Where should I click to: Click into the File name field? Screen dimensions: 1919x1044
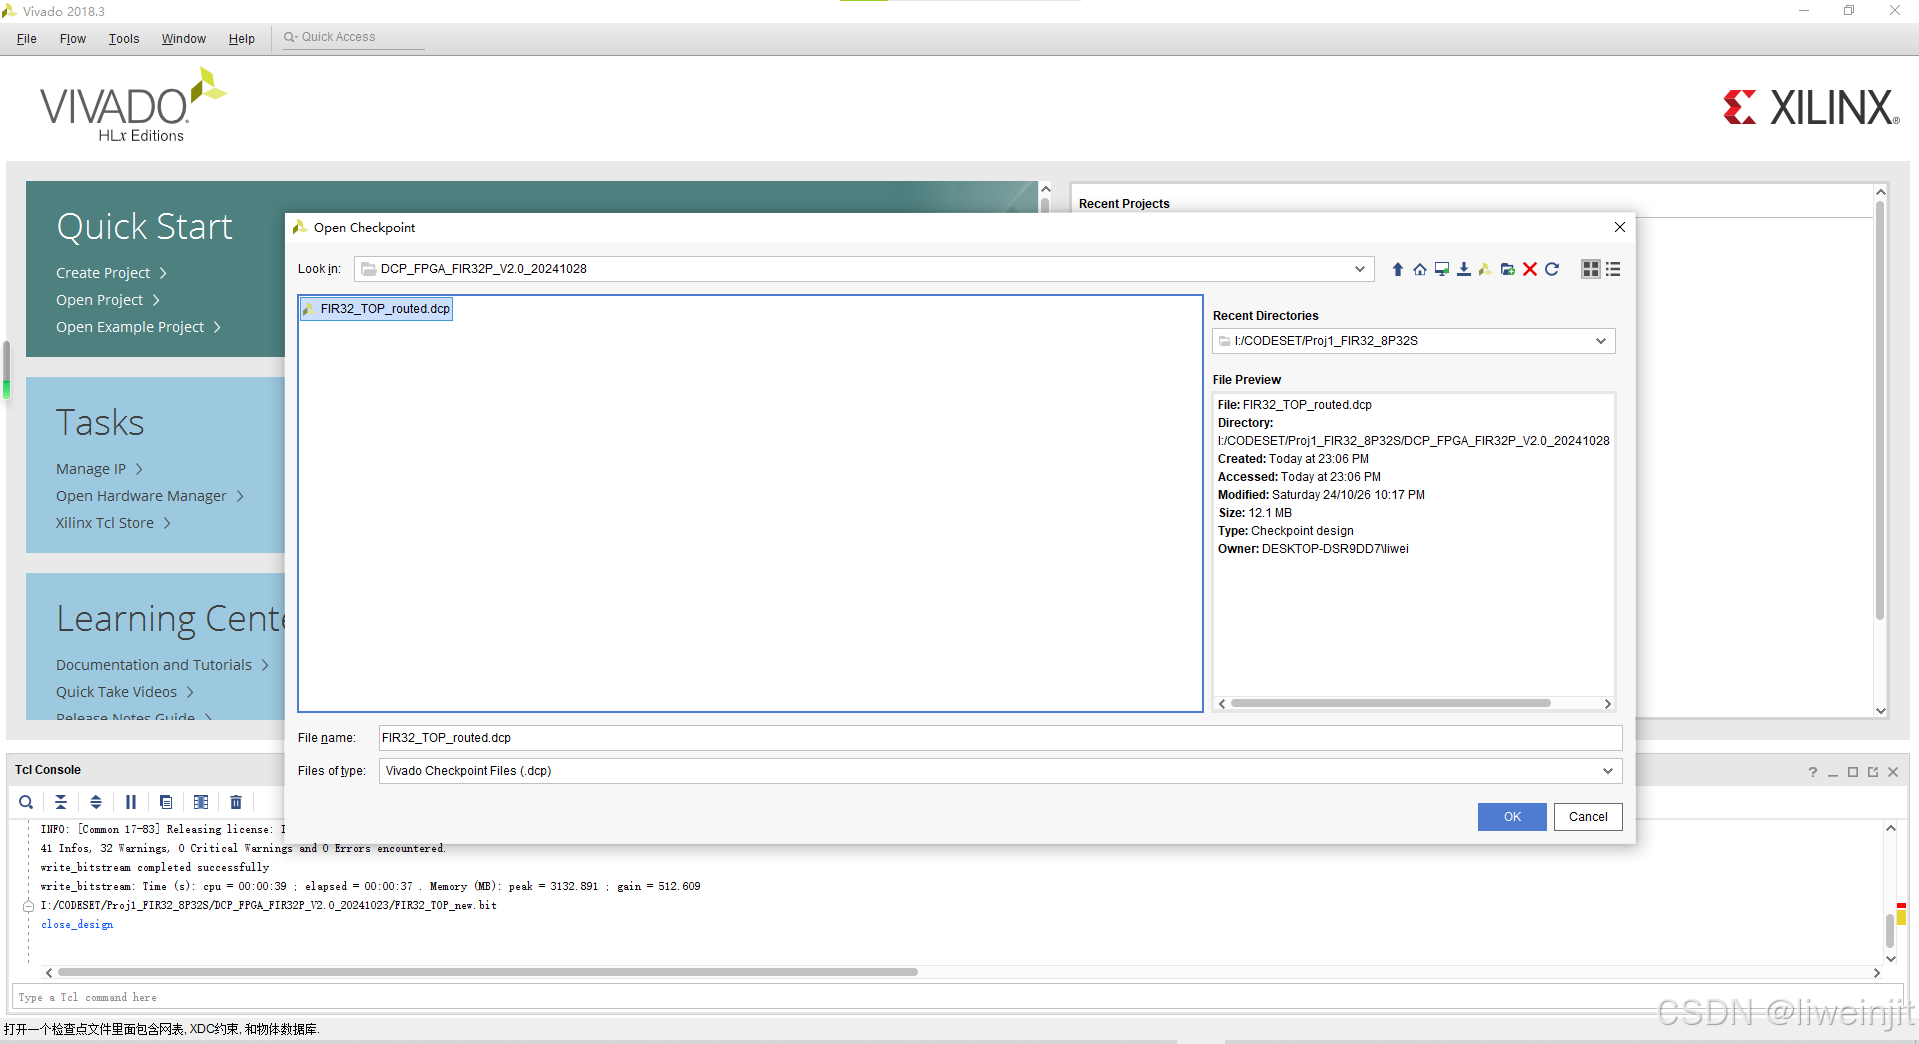click(x=1000, y=738)
